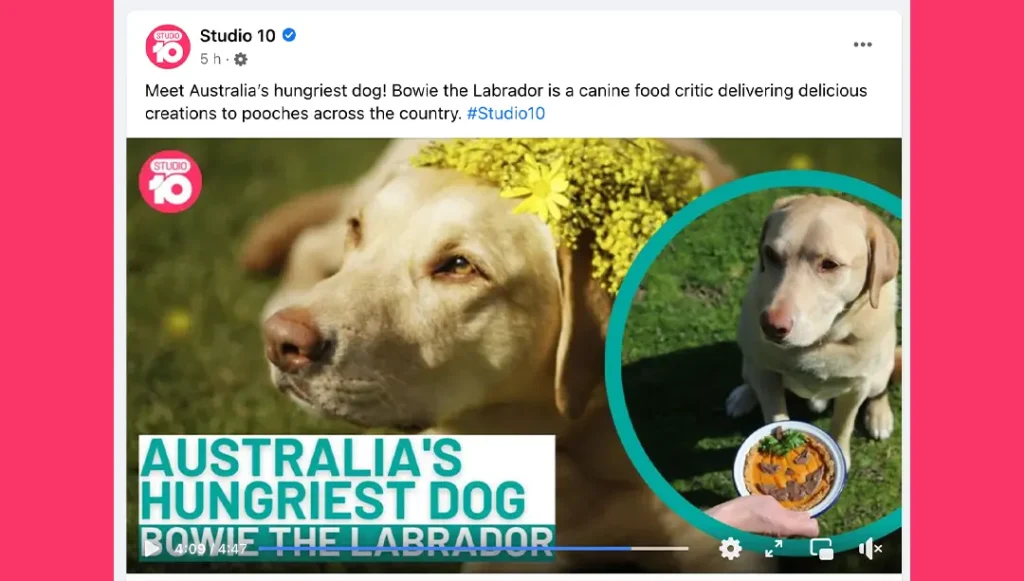
Task: Open the video quality settings gear
Action: (x=730, y=548)
